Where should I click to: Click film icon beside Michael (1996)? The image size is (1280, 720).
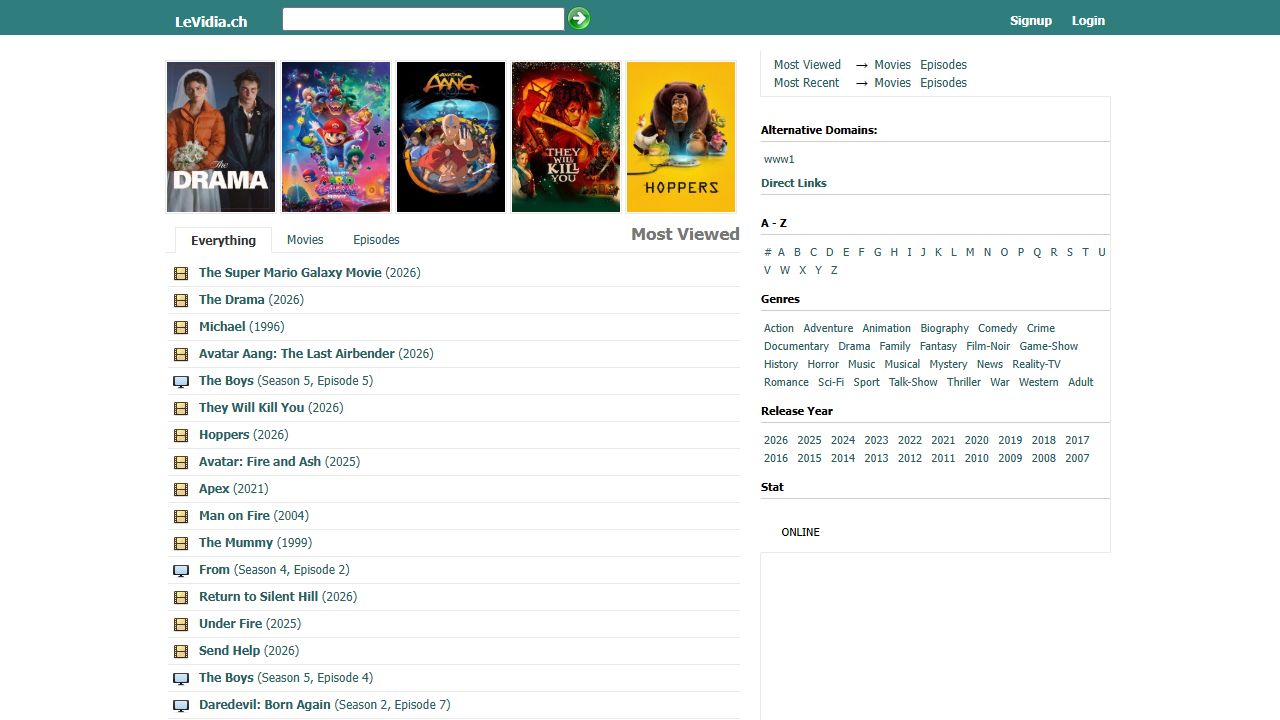[181, 327]
